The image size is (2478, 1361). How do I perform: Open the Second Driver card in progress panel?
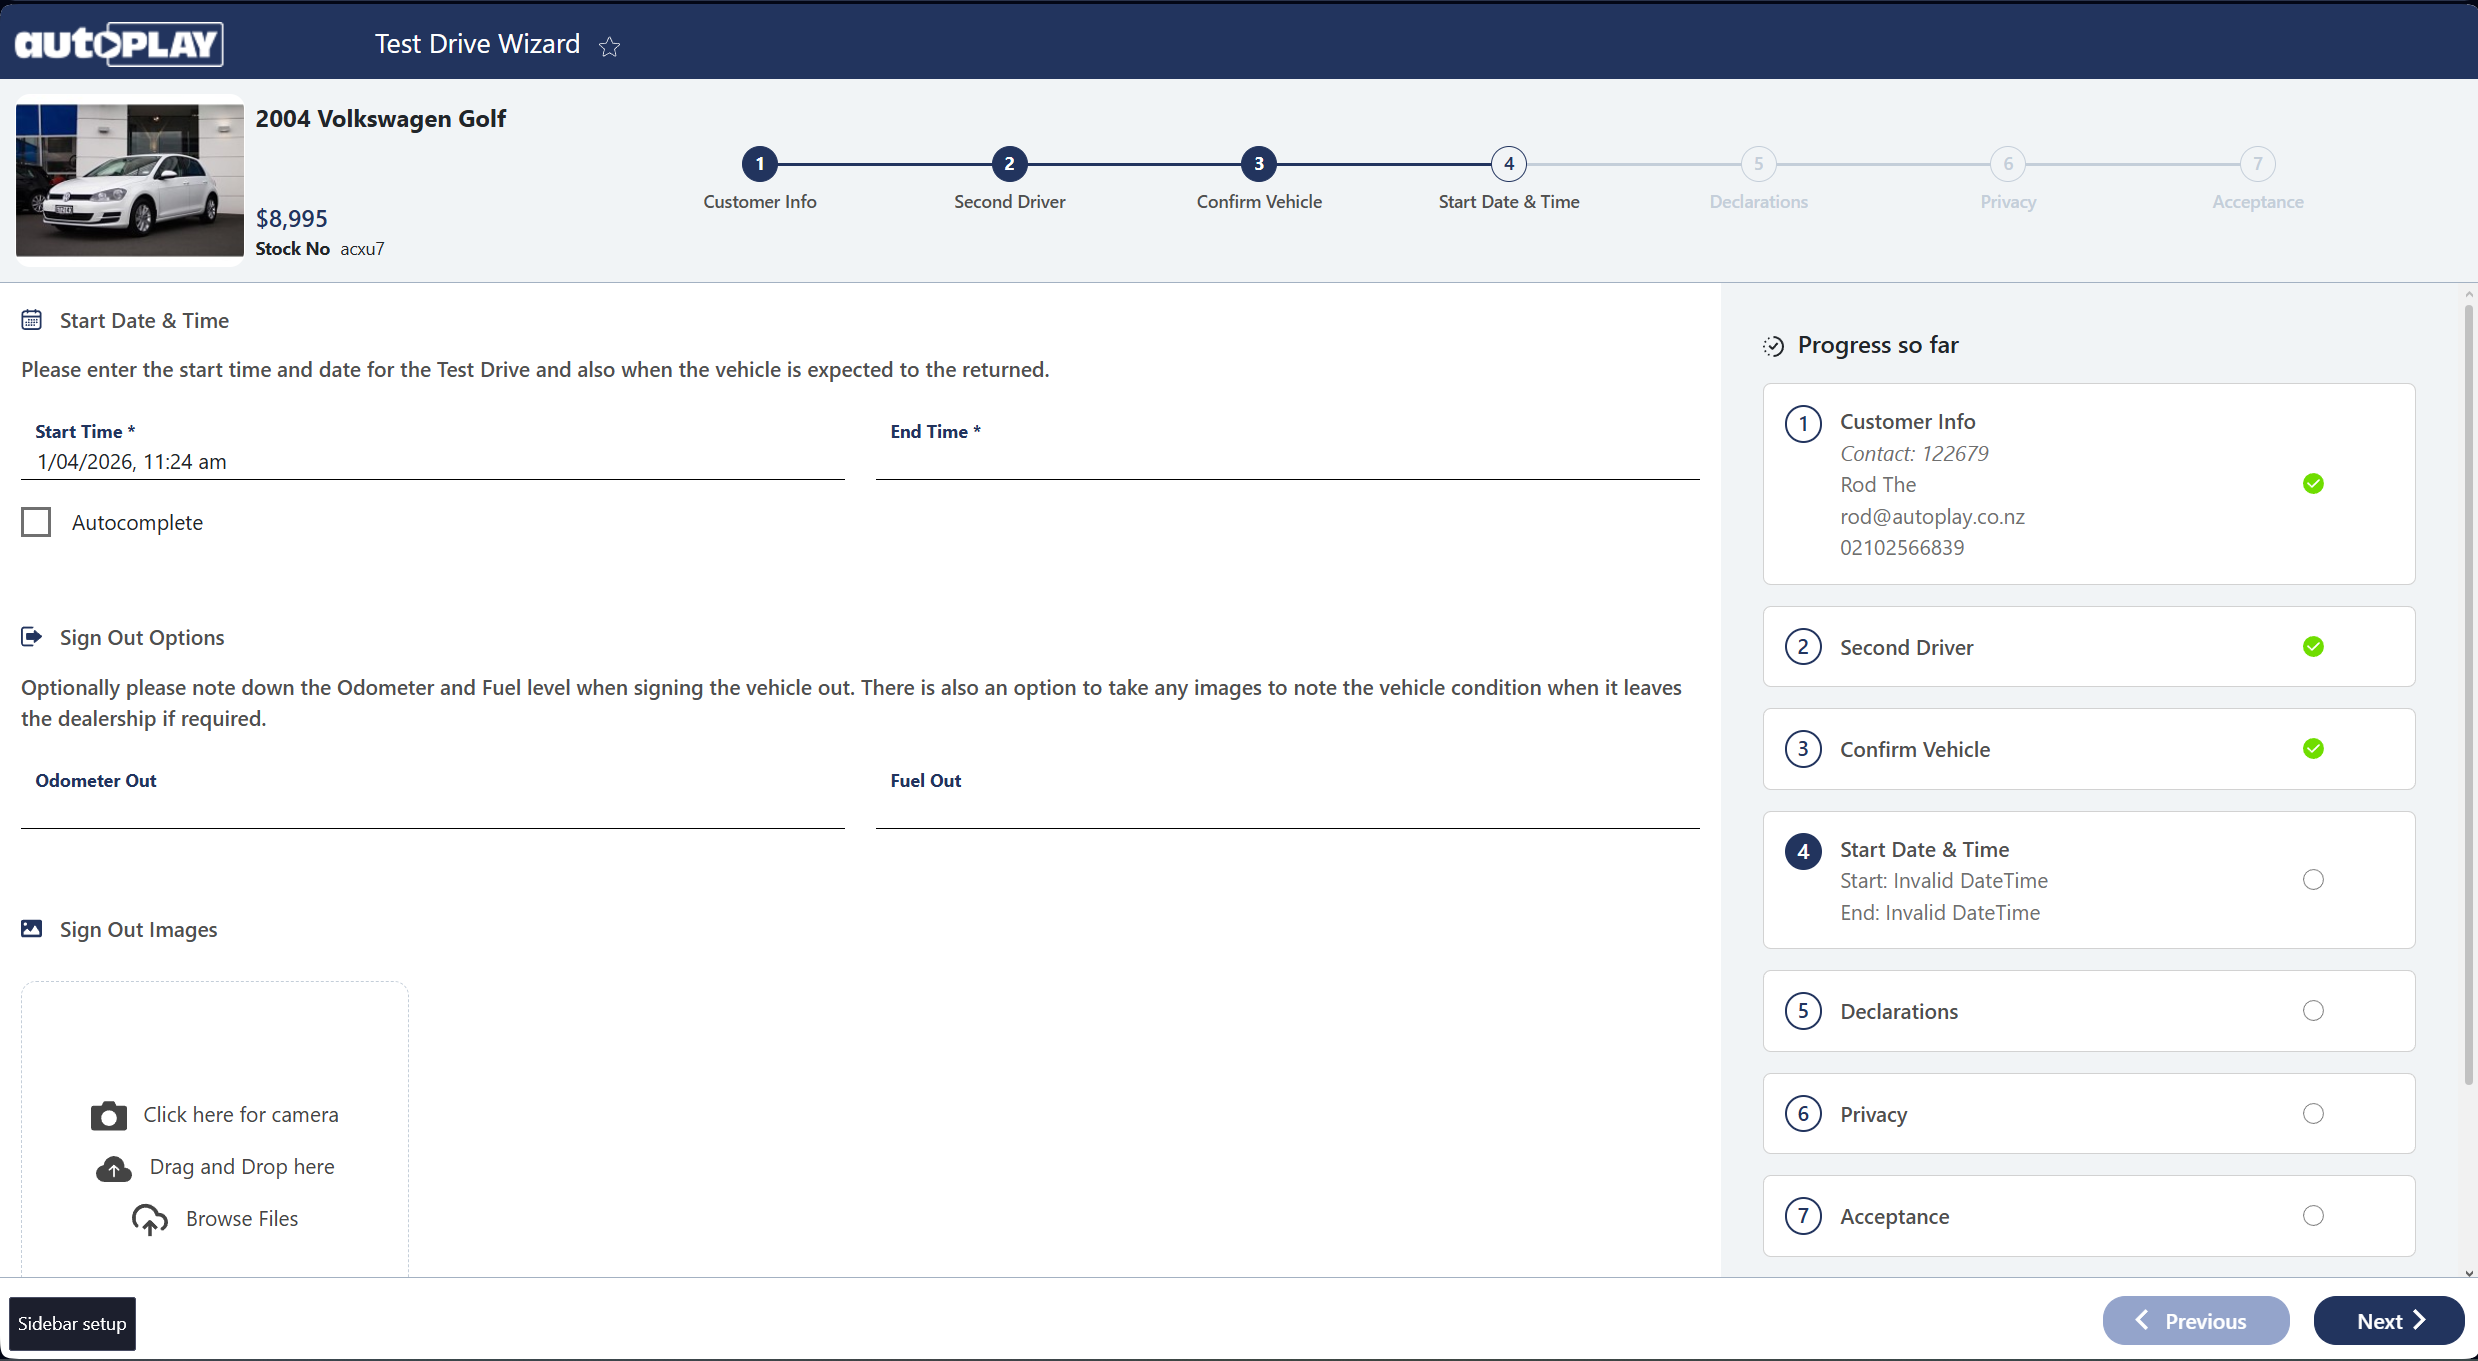(2088, 647)
